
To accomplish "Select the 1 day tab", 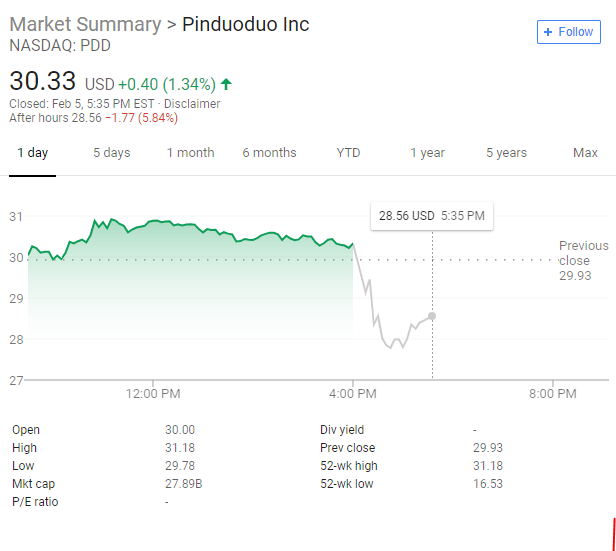I will coord(32,153).
